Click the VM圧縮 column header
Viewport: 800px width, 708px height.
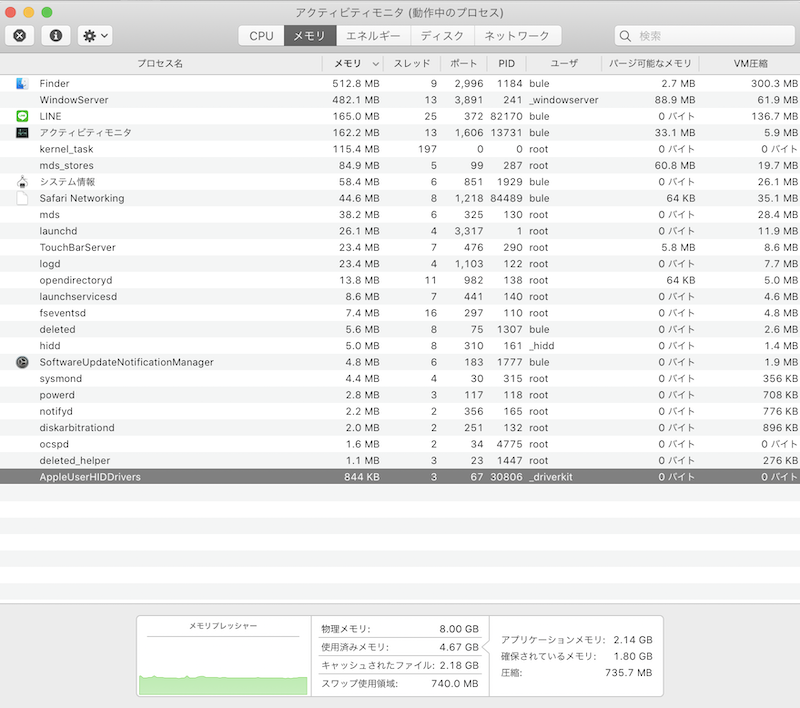pos(750,63)
